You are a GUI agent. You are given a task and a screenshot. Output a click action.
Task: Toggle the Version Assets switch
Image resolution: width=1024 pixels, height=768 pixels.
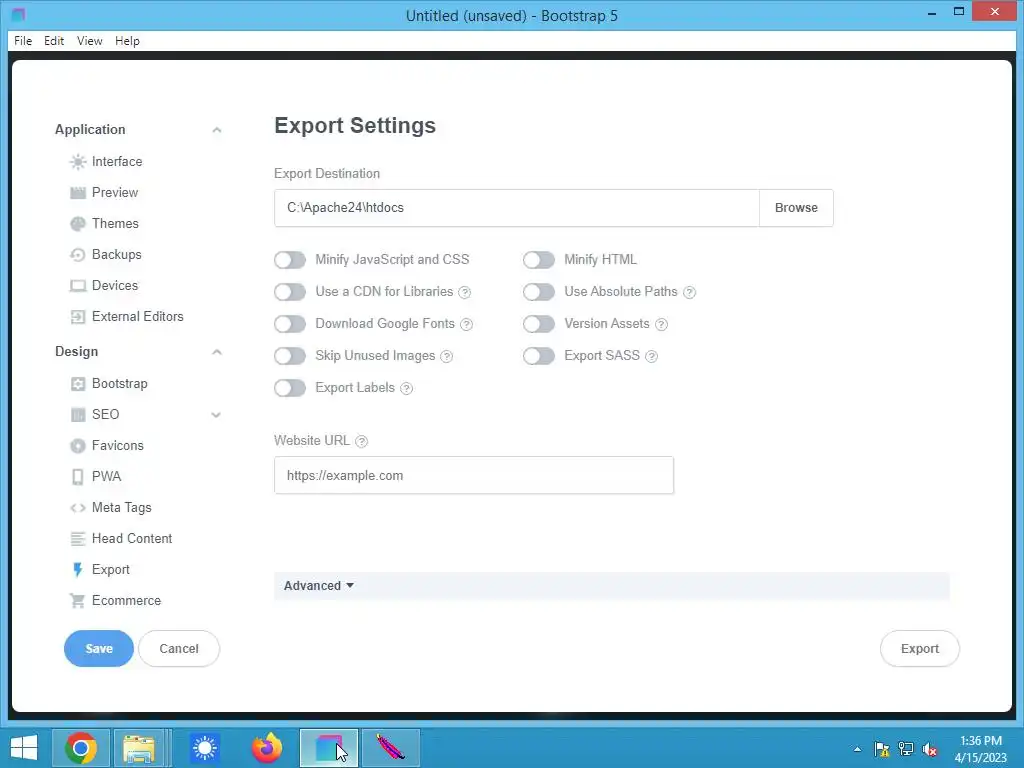click(x=539, y=324)
